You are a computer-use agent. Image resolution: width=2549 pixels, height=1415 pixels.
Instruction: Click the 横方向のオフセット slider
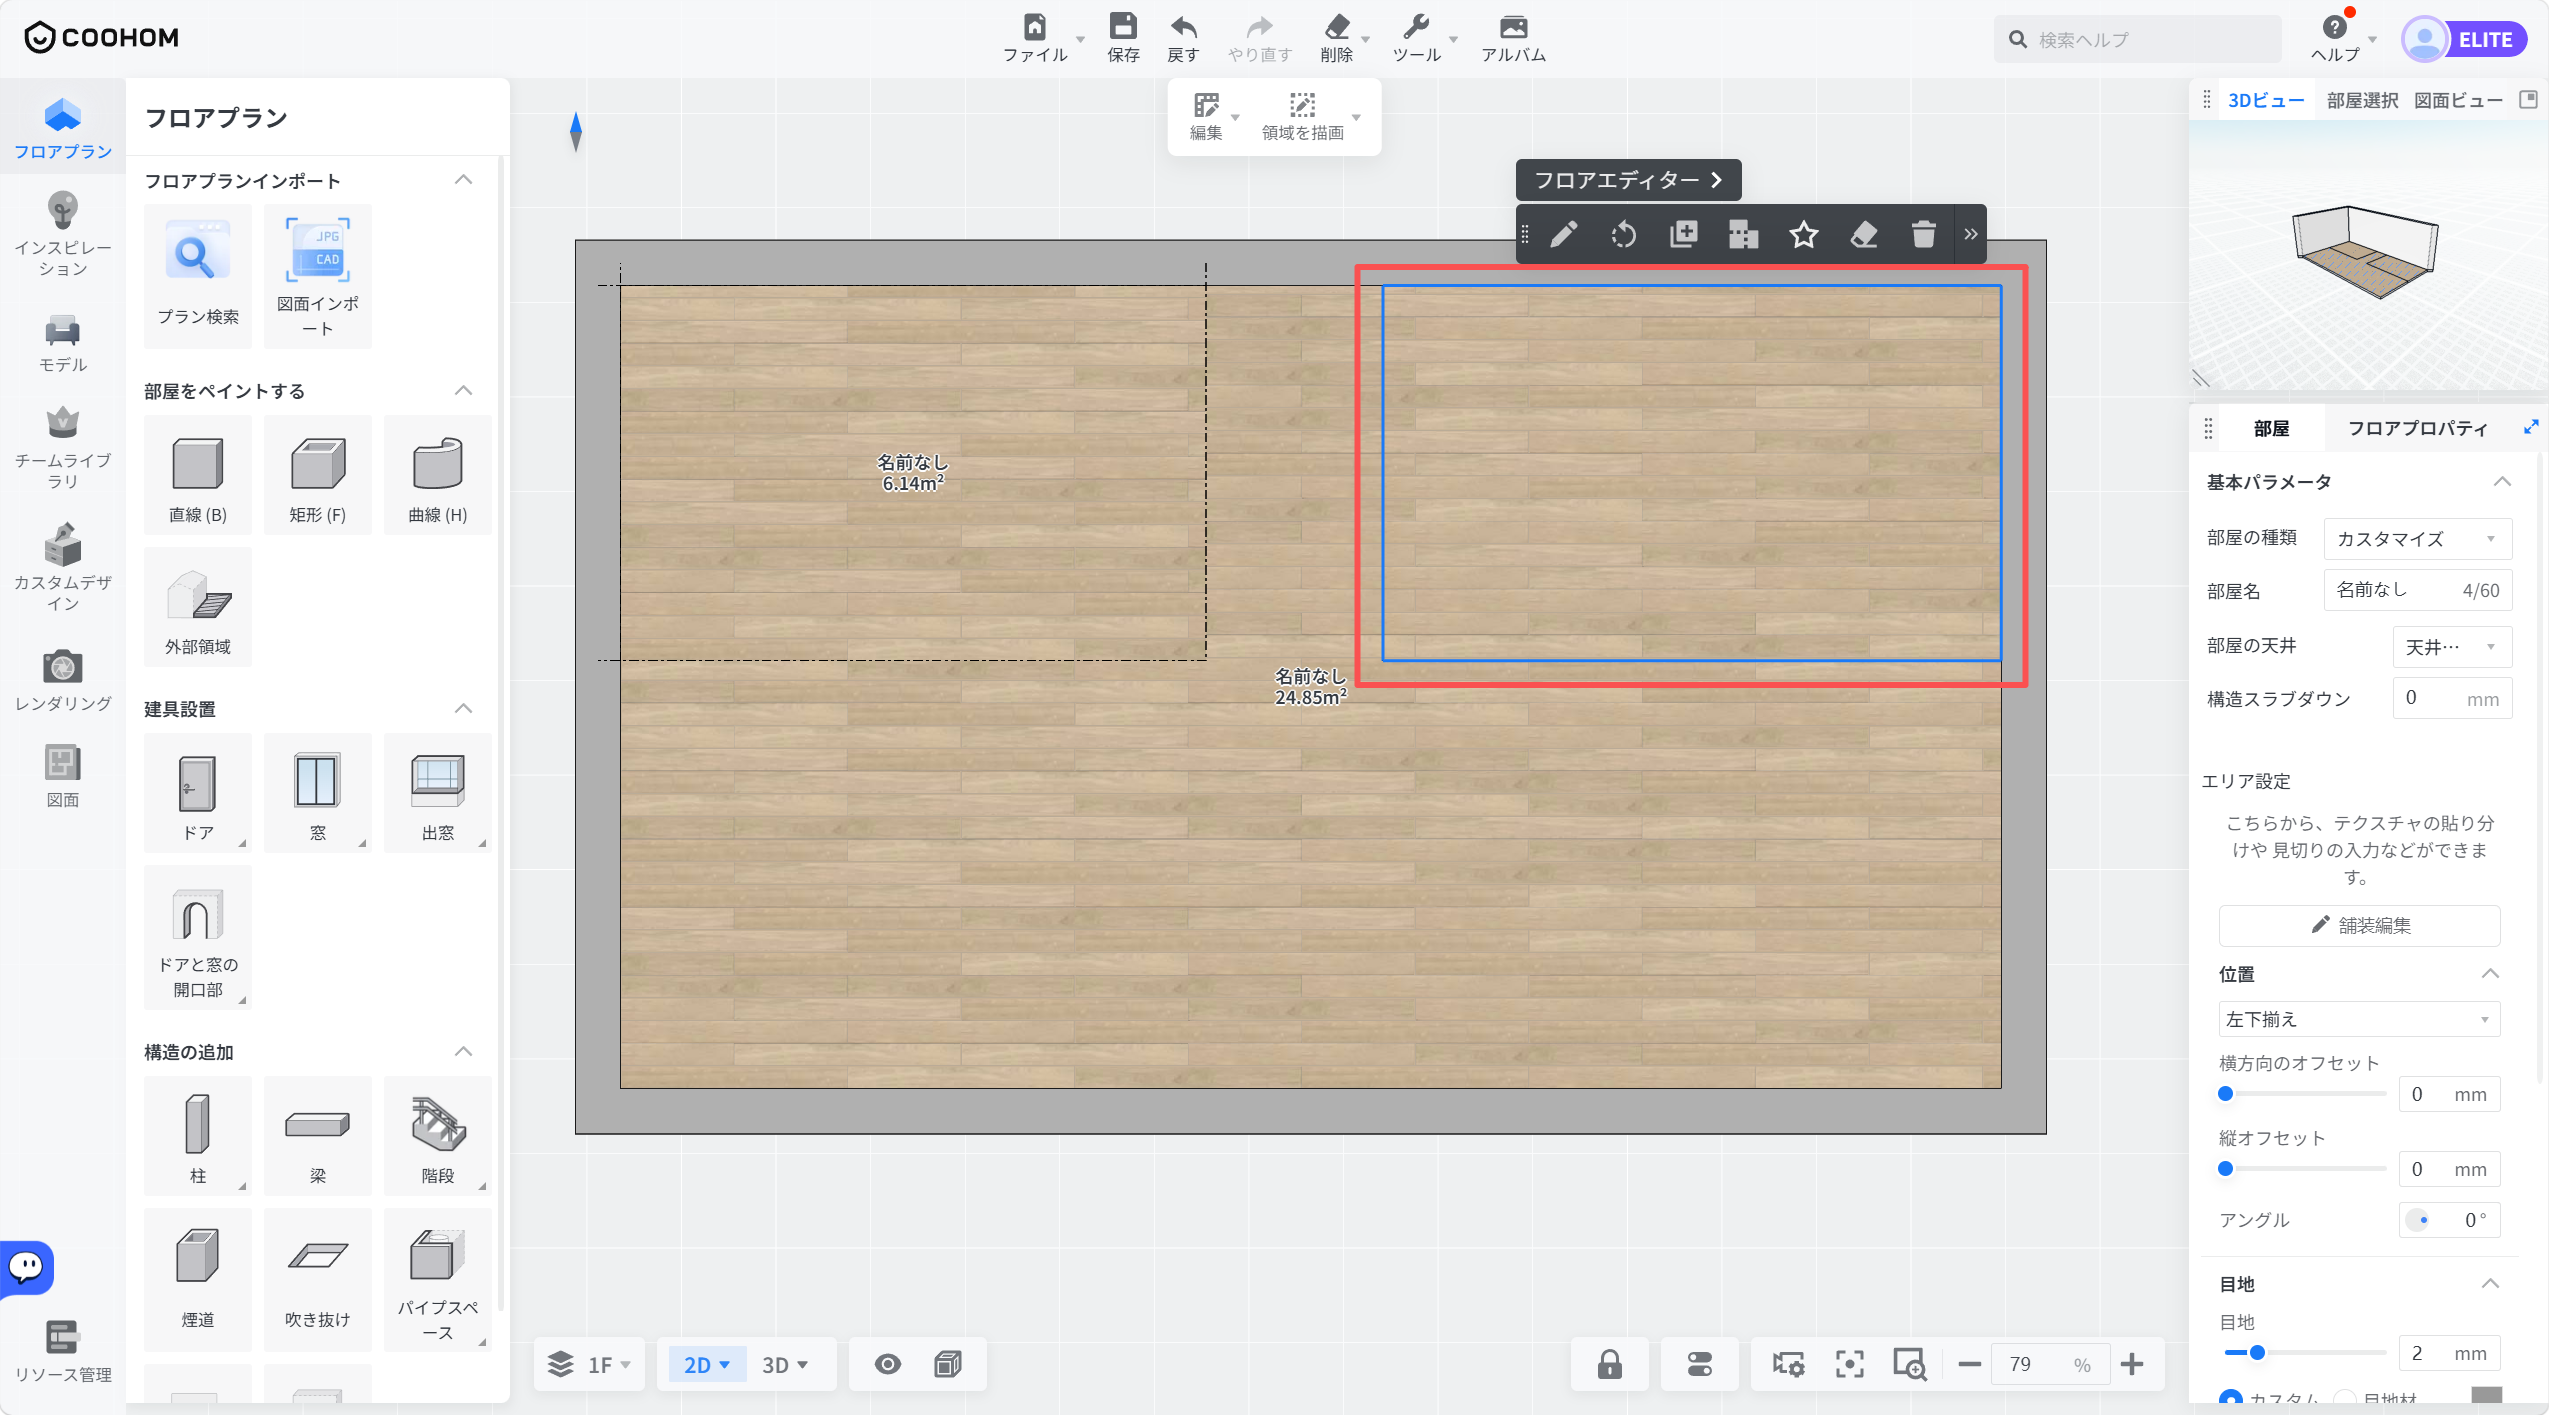point(2305,1094)
